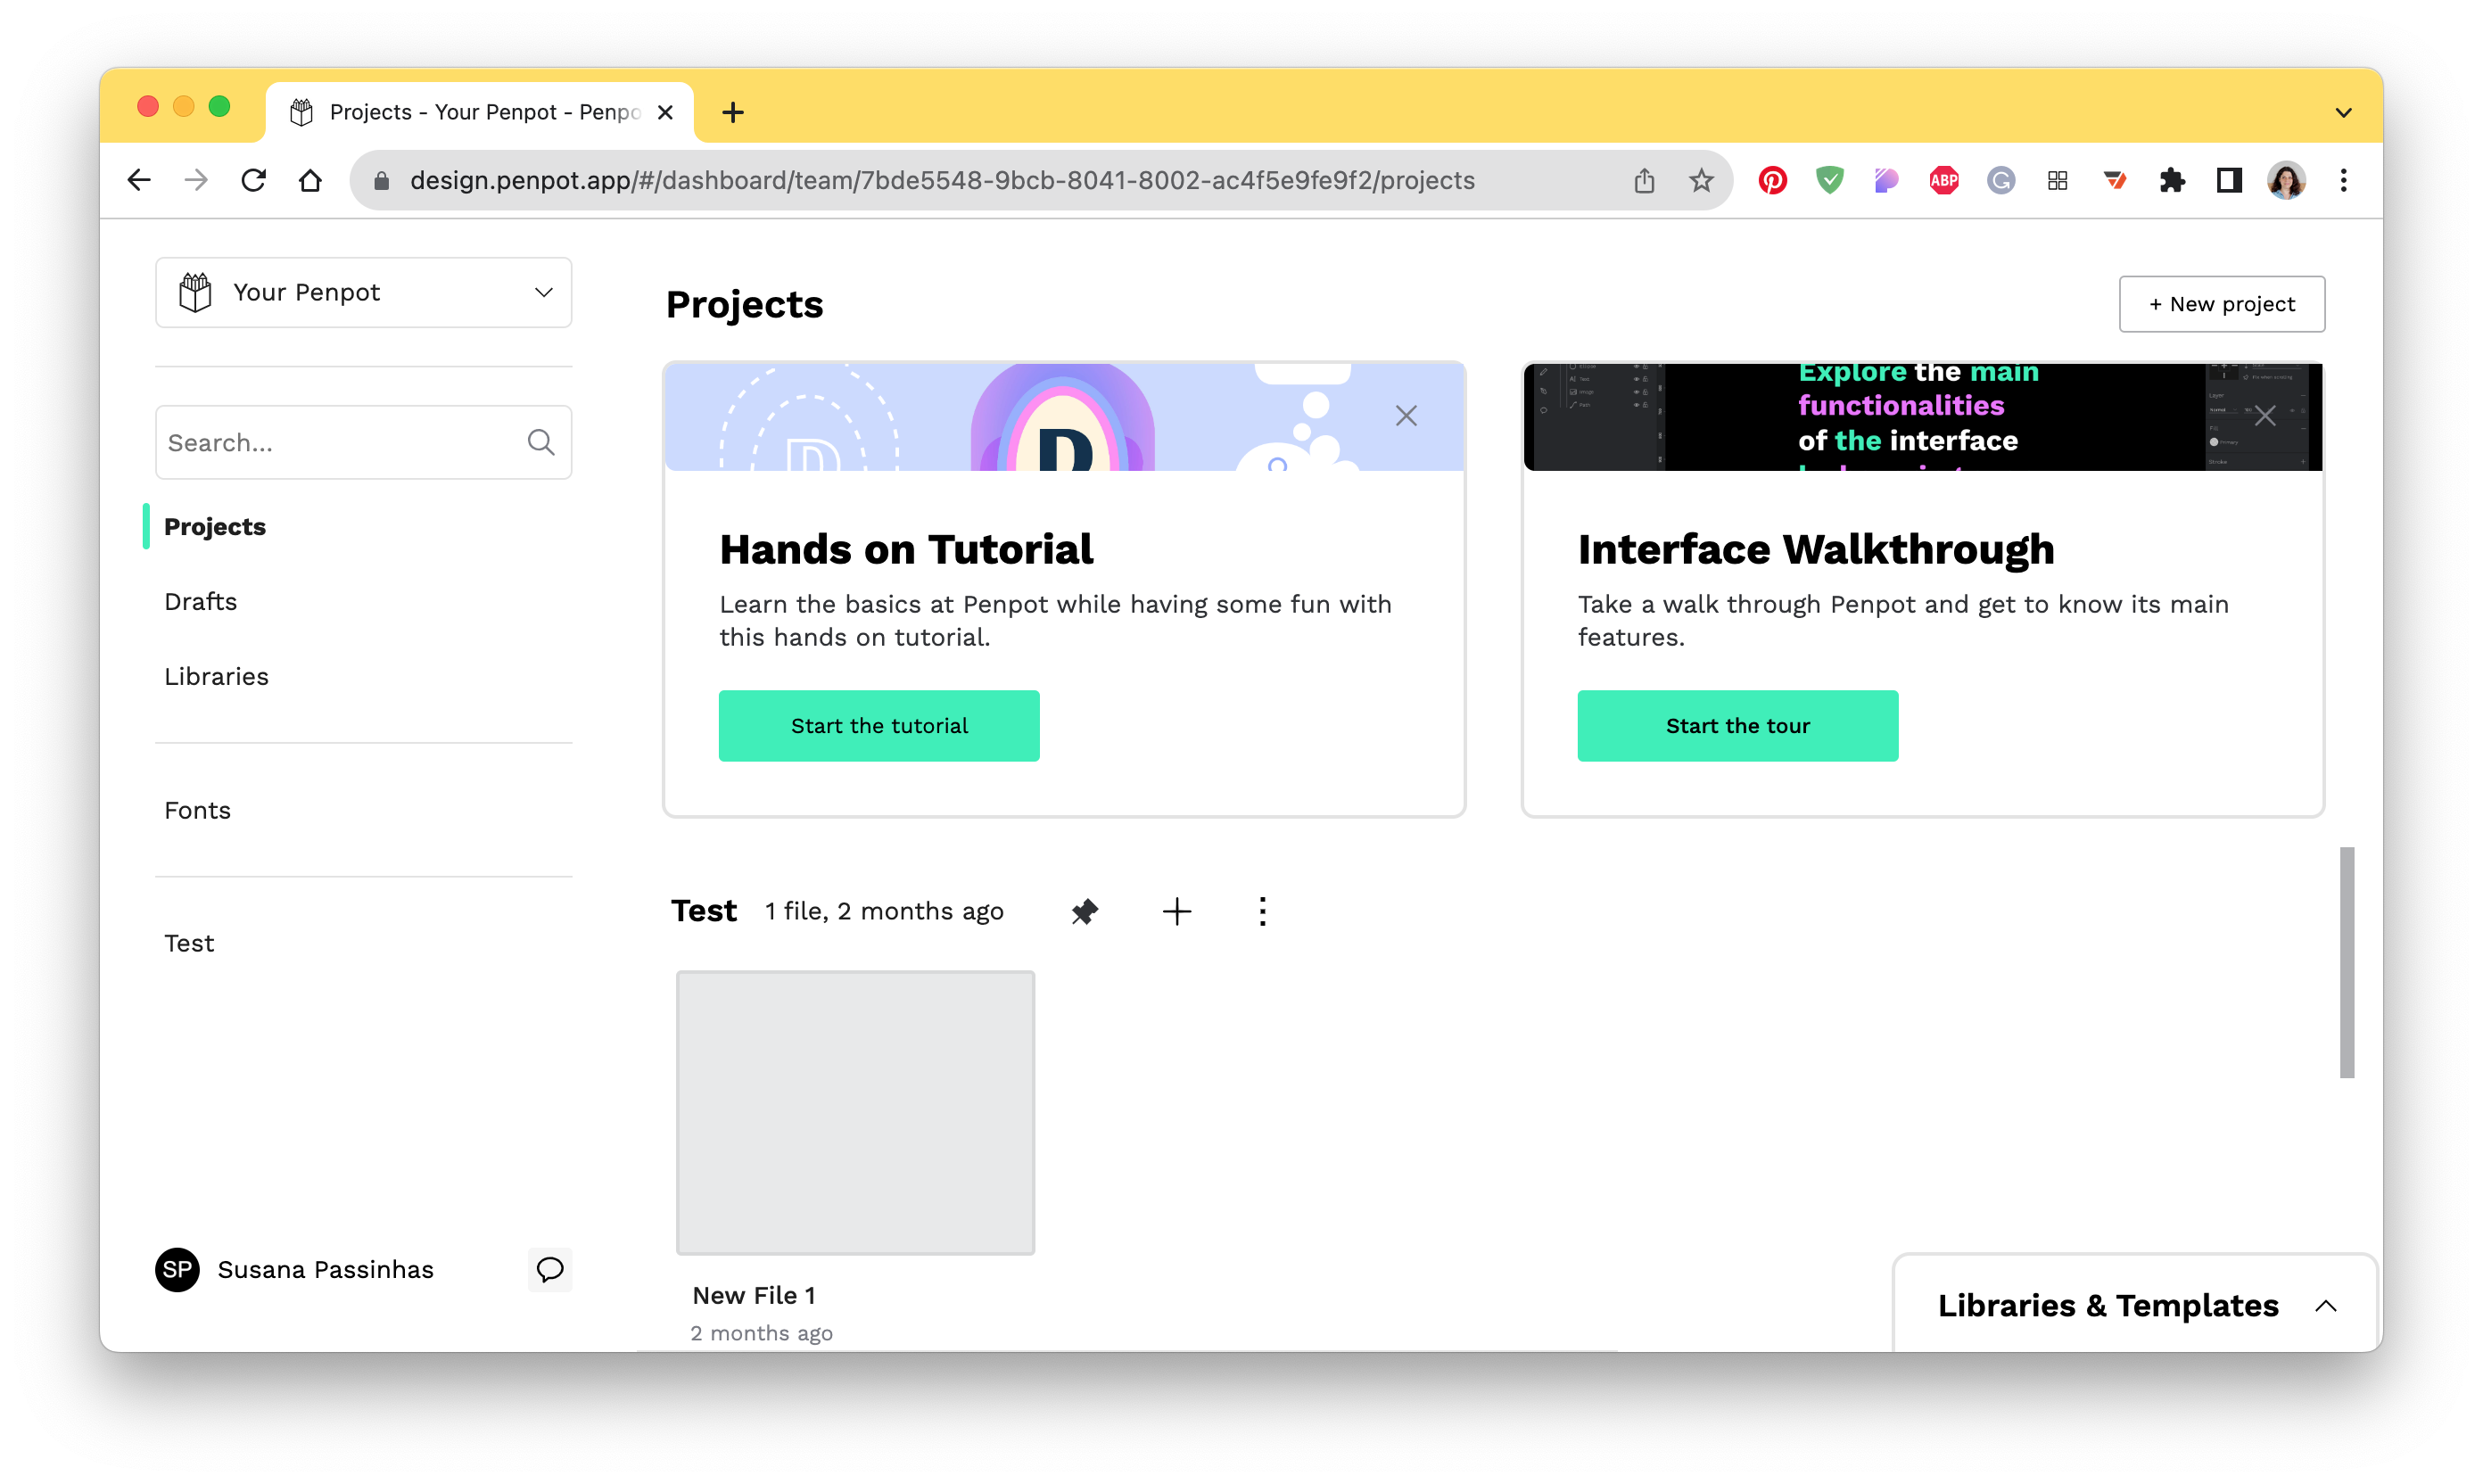Open the tab search chevron

[2343, 112]
